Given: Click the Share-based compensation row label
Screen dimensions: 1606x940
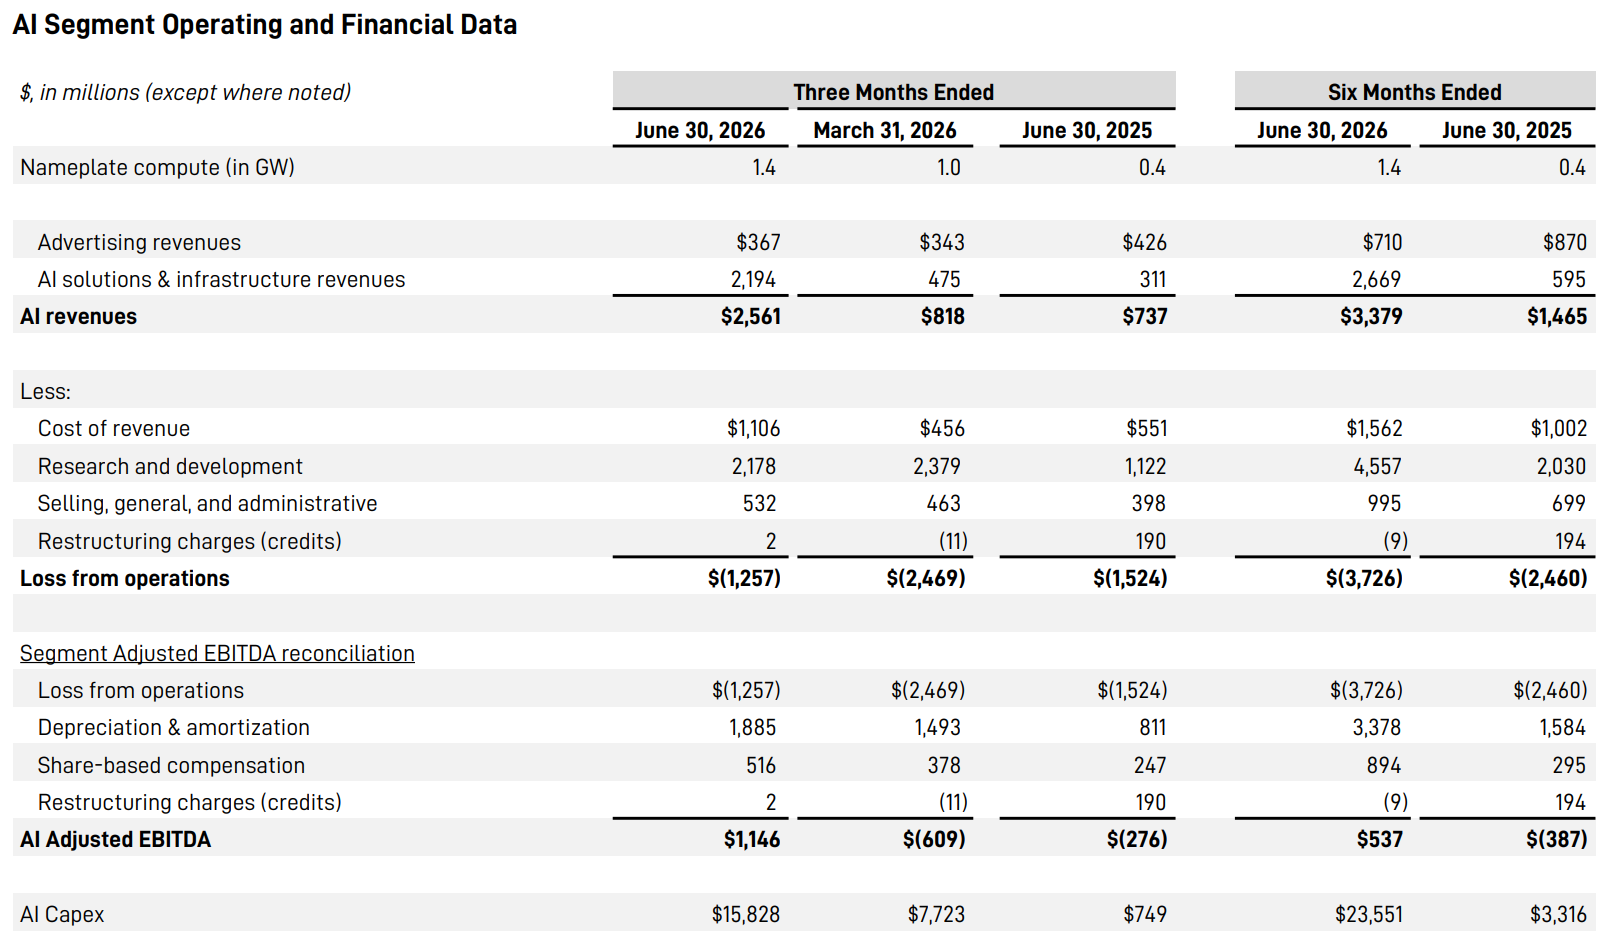Looking at the screenshot, I should (x=171, y=765).
